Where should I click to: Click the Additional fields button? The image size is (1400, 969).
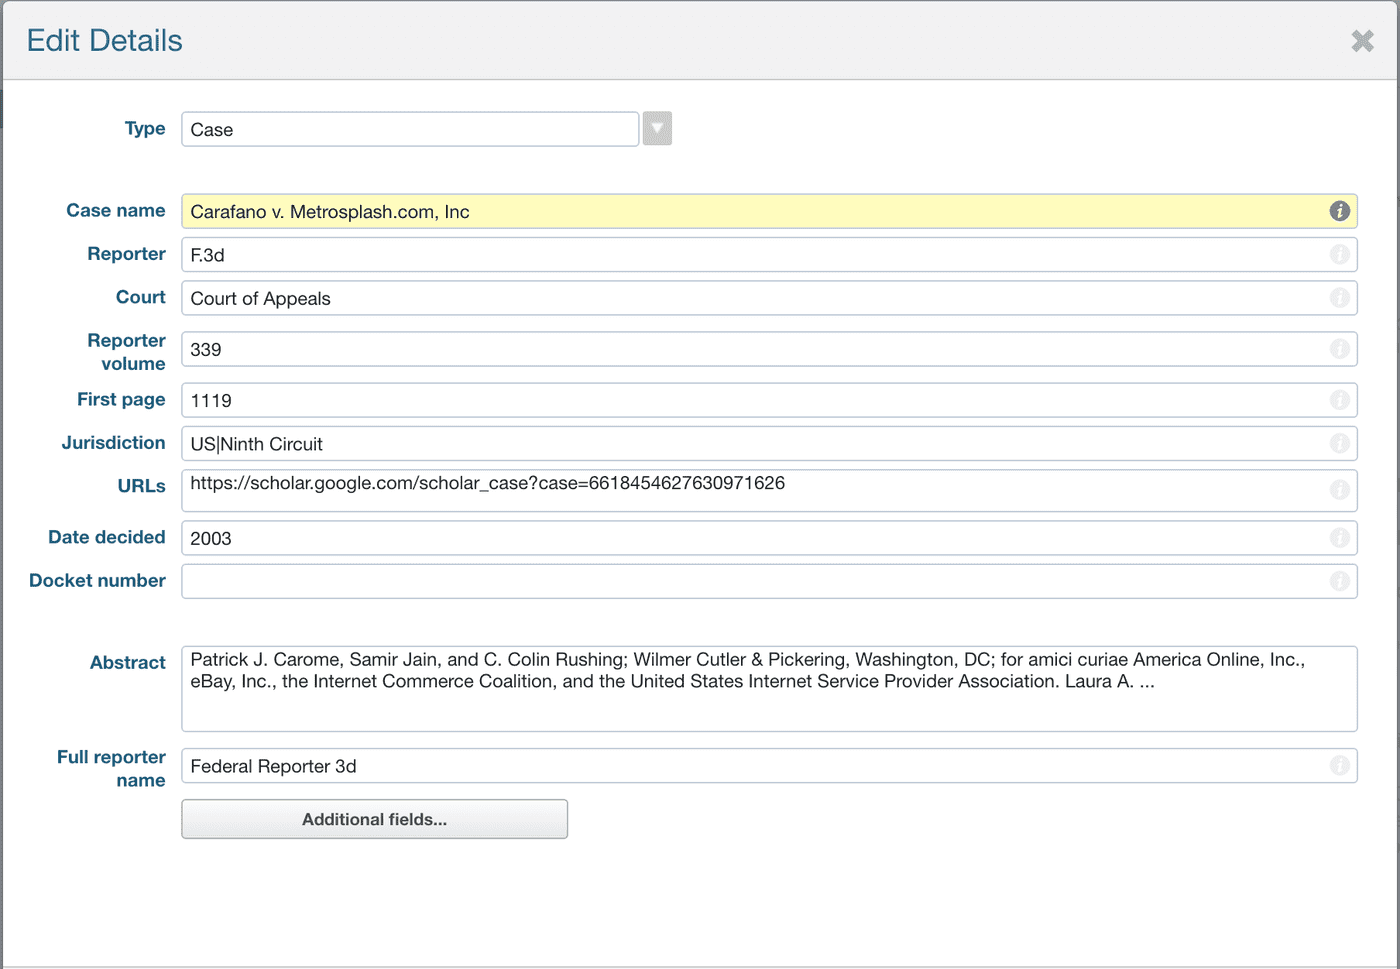pyautogui.click(x=374, y=818)
